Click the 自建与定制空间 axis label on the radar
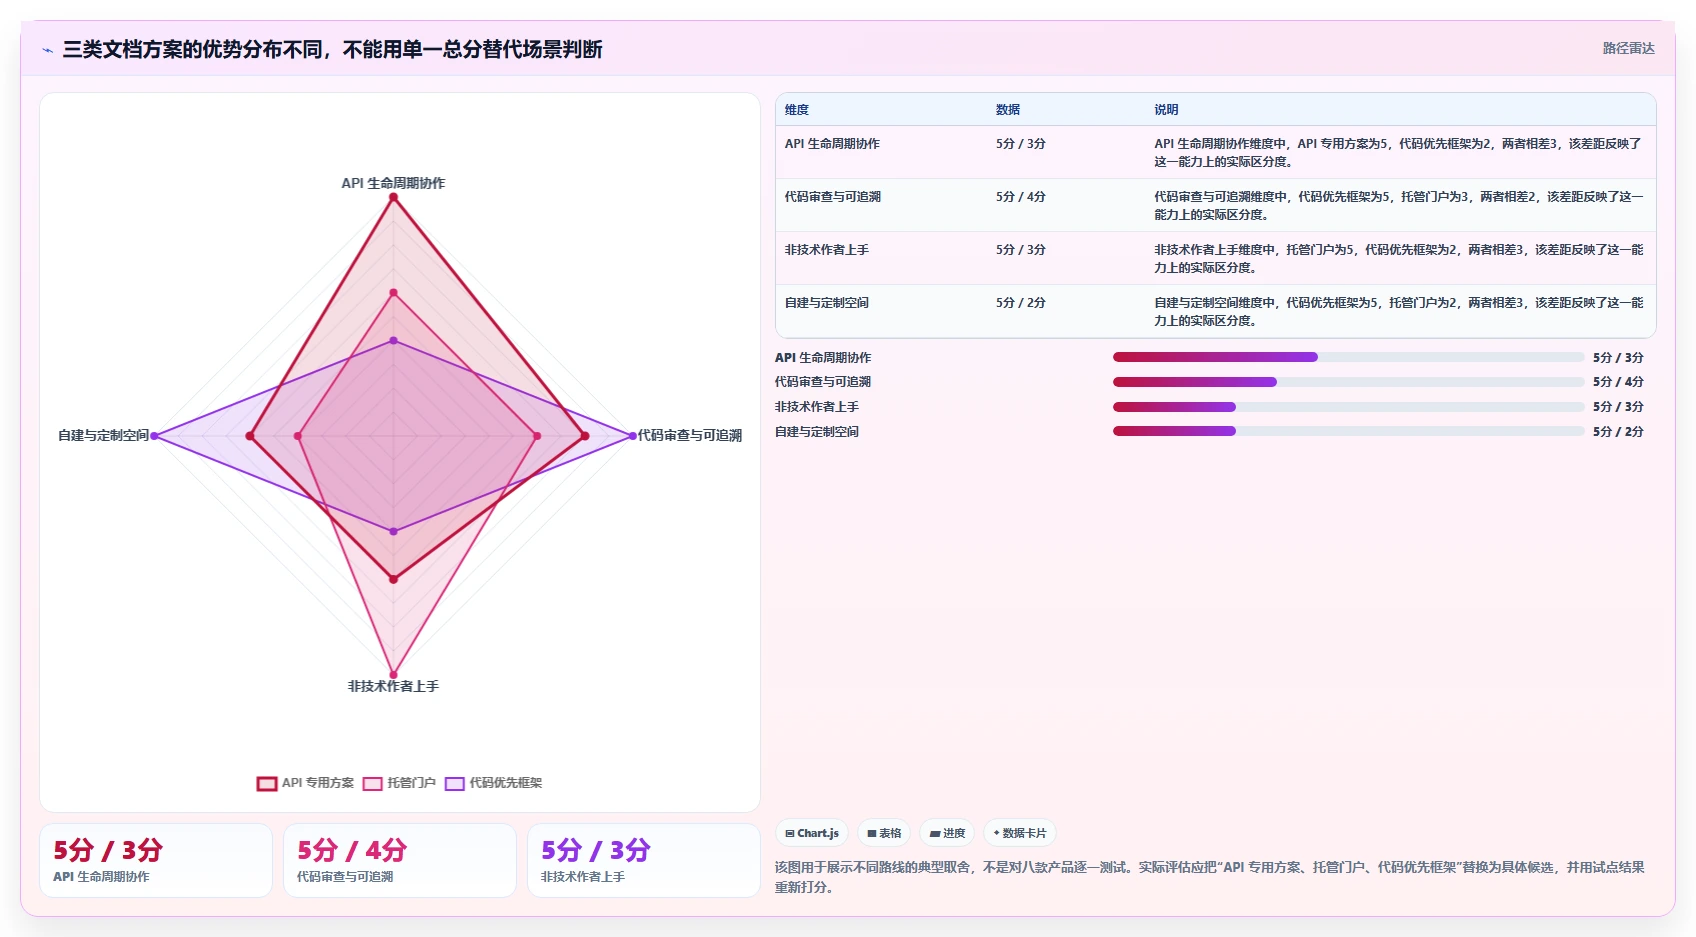Image resolution: width=1696 pixels, height=937 pixels. [x=103, y=435]
